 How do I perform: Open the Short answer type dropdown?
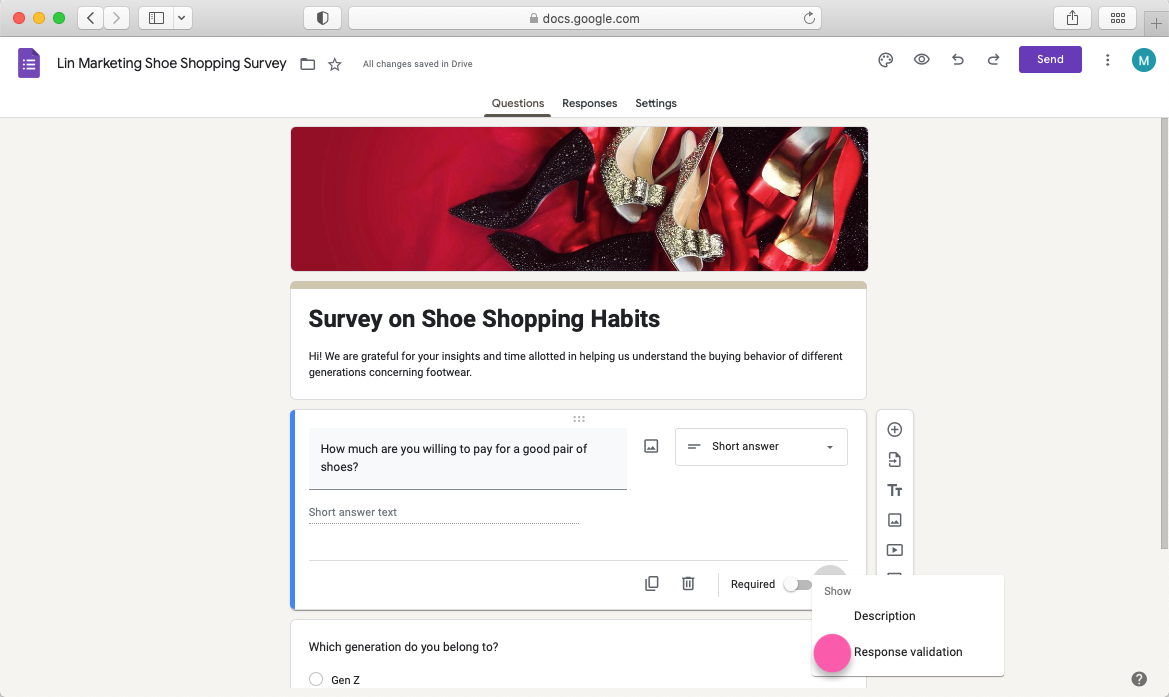[x=761, y=447]
